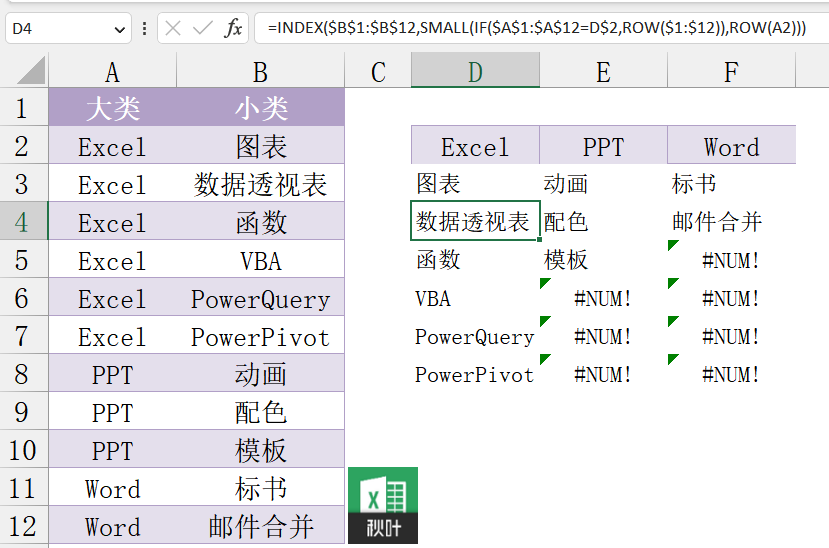Select column C header

tap(378, 71)
